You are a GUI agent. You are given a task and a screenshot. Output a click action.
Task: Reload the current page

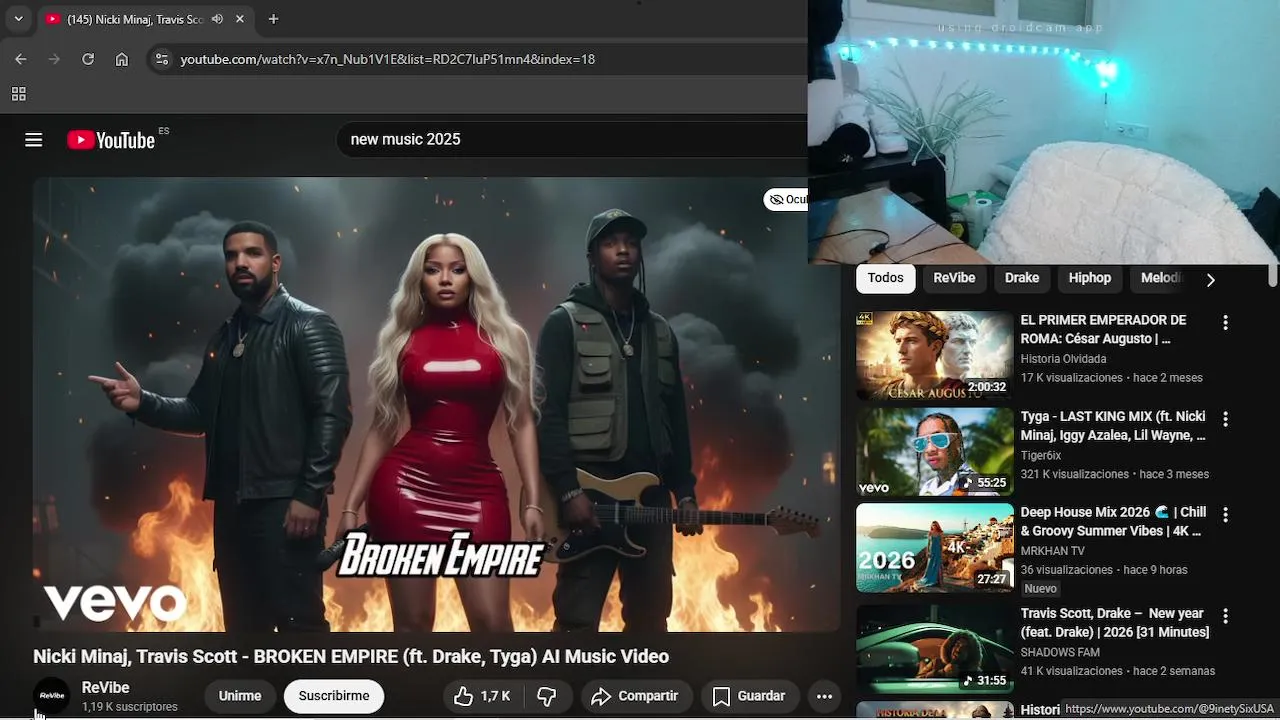(x=88, y=59)
